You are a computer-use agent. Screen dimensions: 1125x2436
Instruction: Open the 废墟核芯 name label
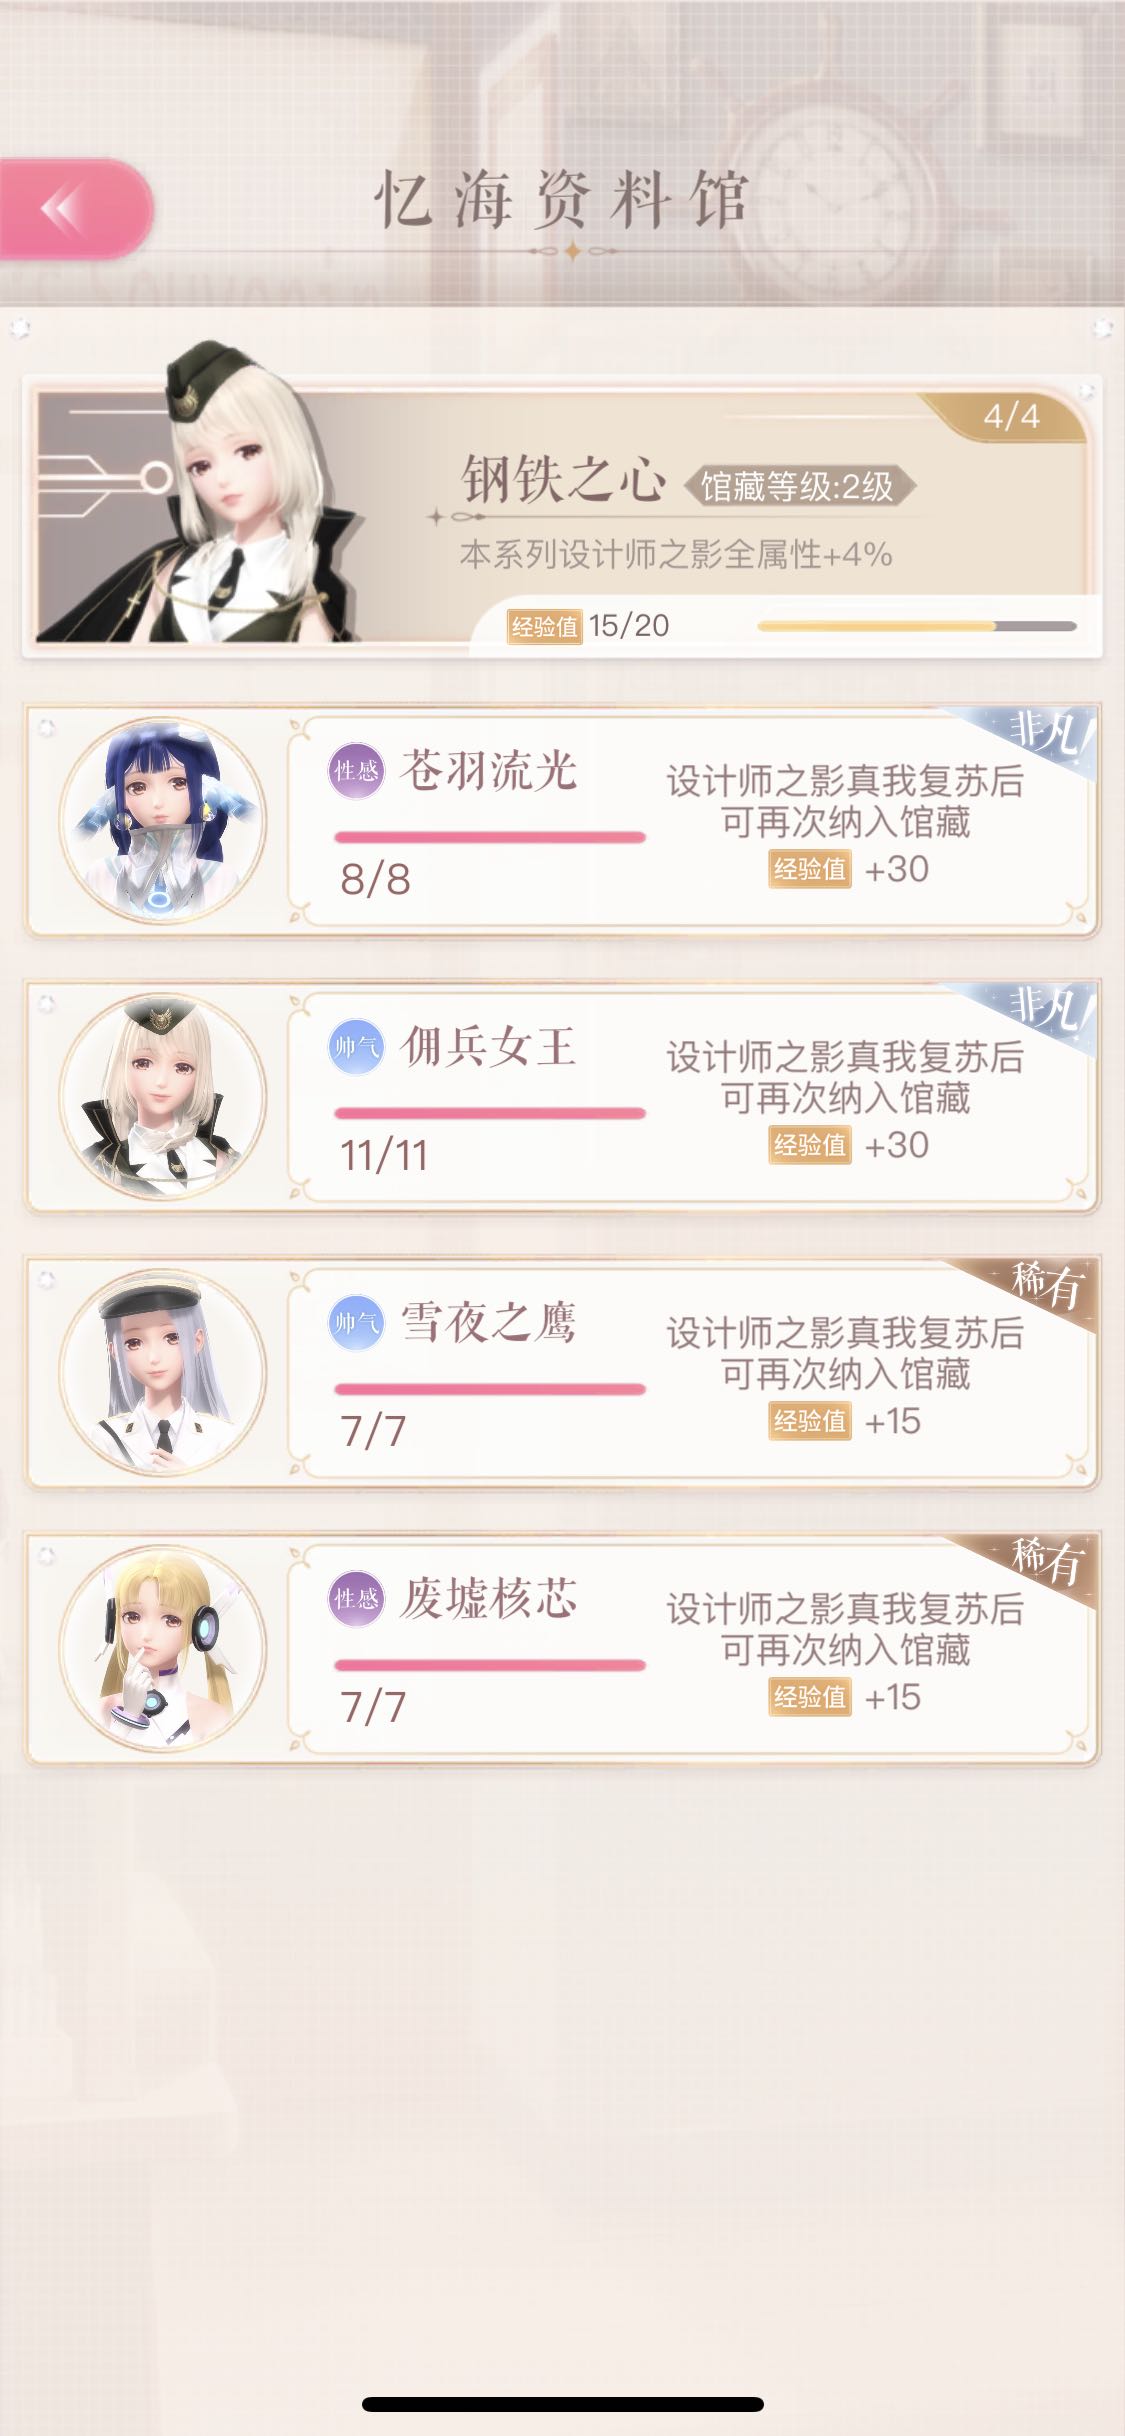tap(489, 1598)
